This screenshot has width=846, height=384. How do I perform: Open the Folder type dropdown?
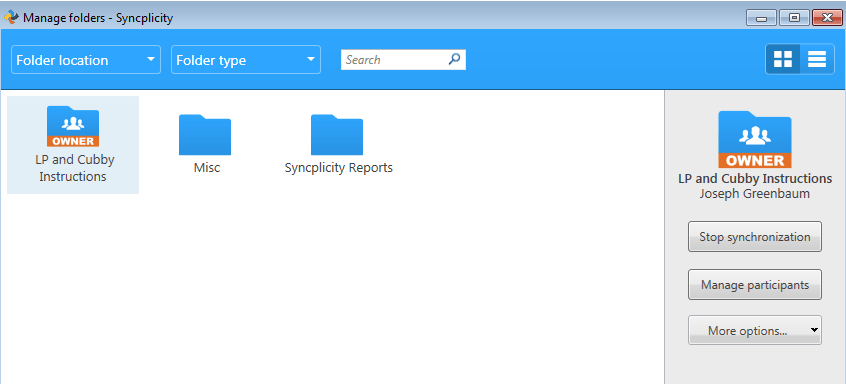tap(246, 60)
